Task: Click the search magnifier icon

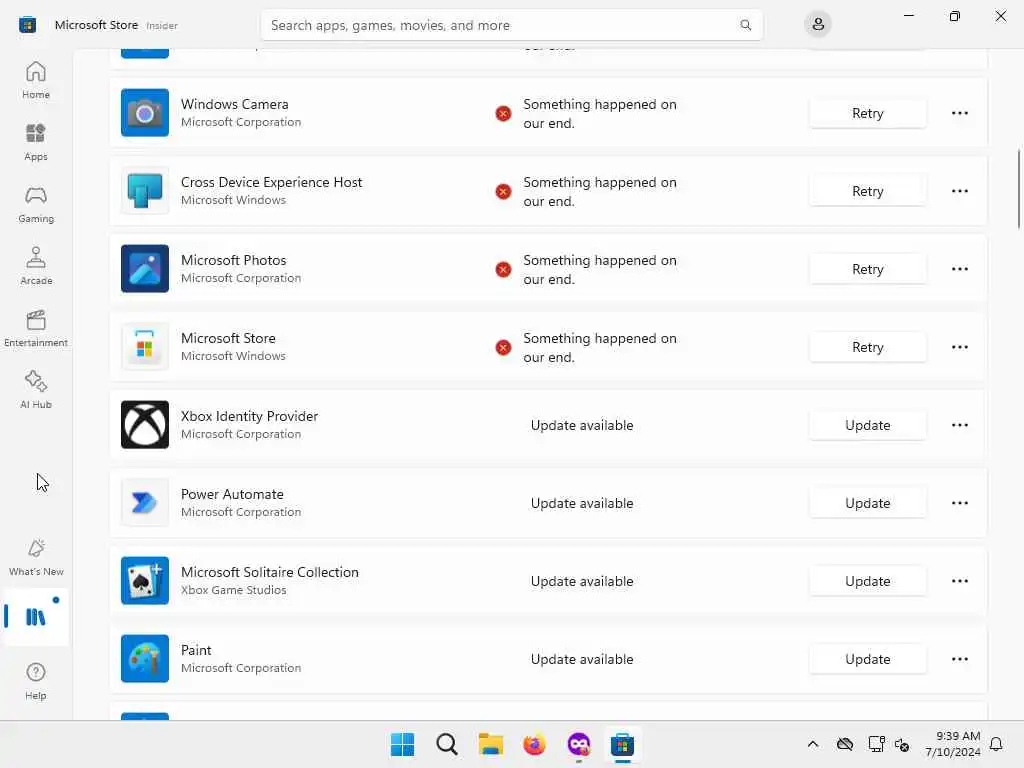Action: tap(745, 25)
